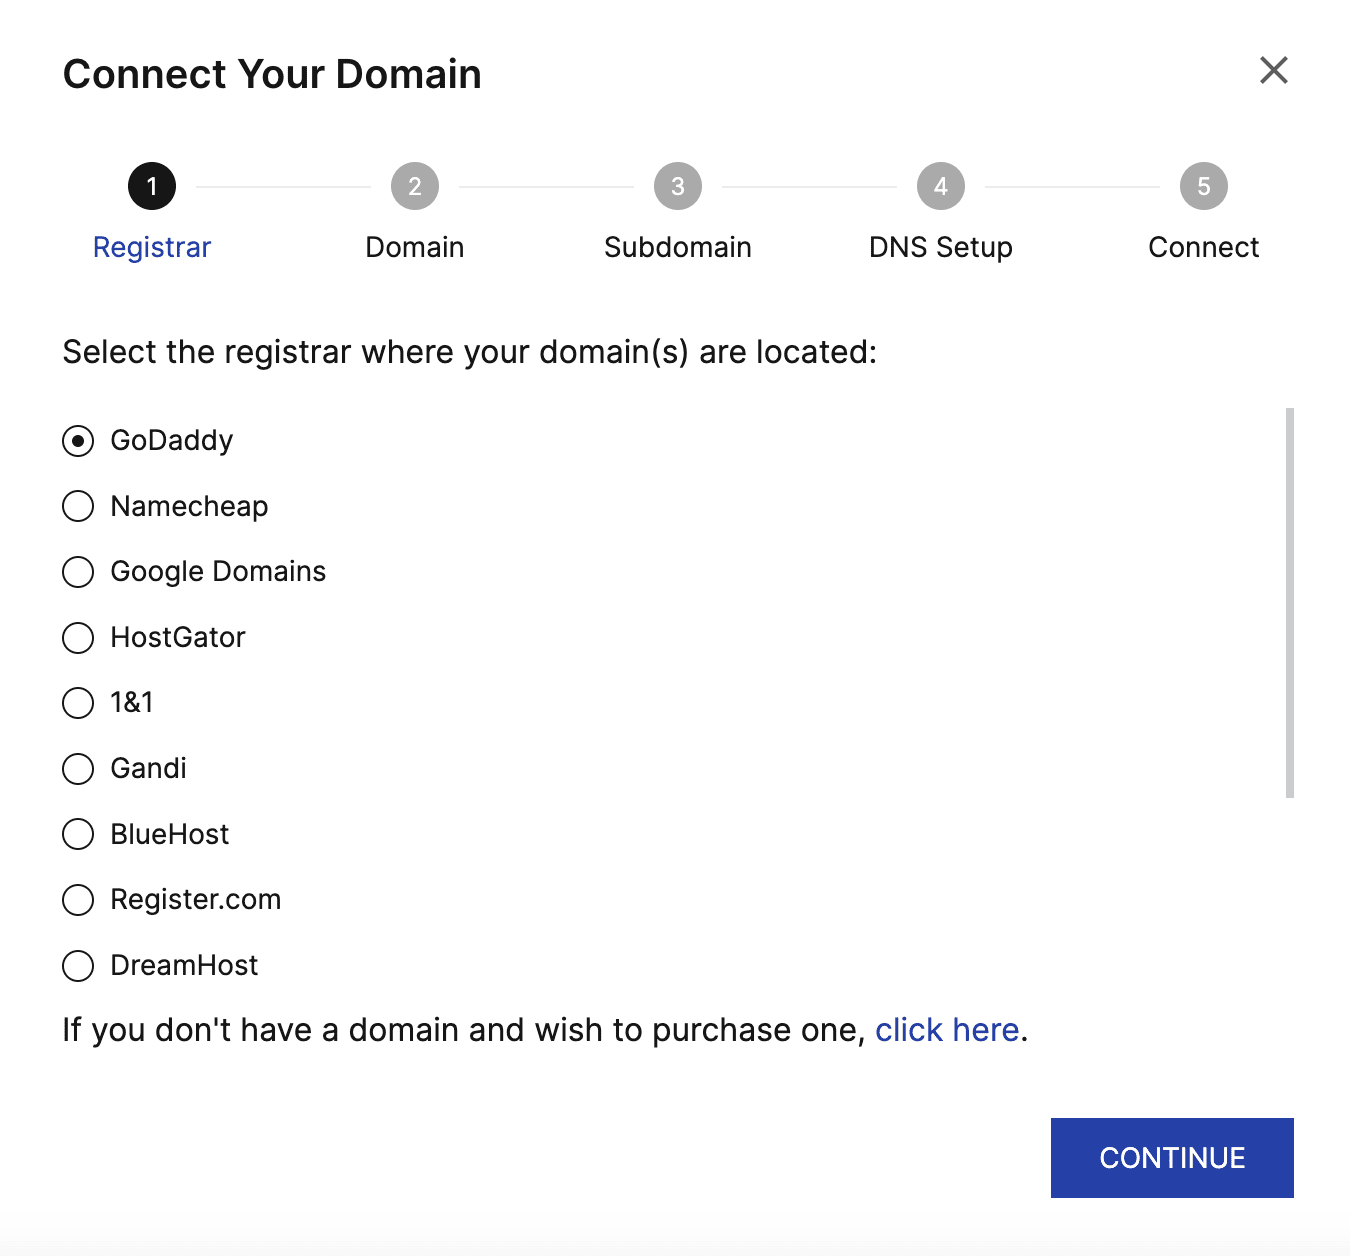The height and width of the screenshot is (1256, 1350).
Task: Select the DreamHost registrar option
Action: click(x=78, y=966)
